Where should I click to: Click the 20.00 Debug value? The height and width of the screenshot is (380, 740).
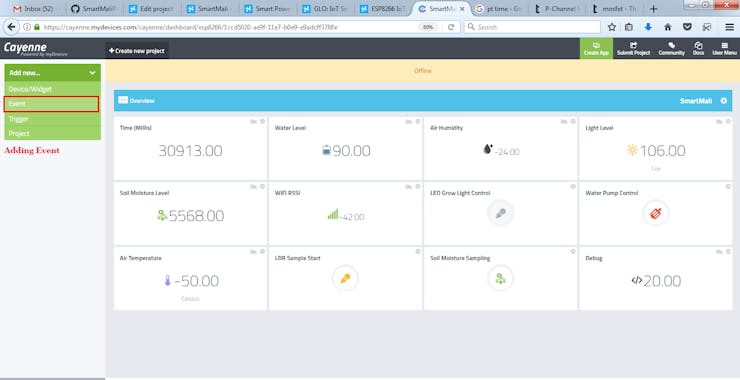pyautogui.click(x=662, y=281)
